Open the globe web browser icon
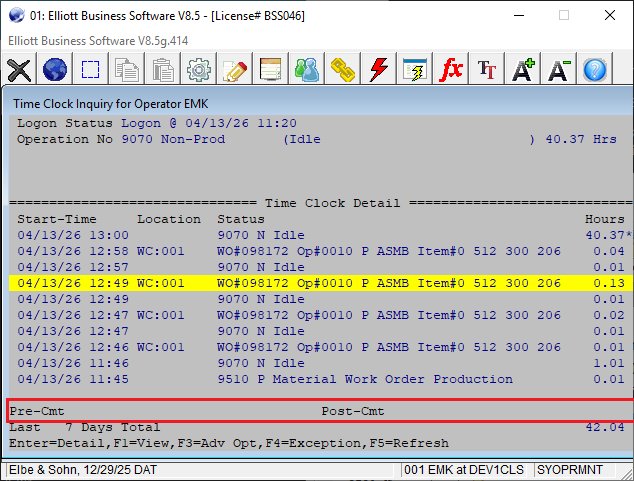The height and width of the screenshot is (481, 634). (55, 70)
